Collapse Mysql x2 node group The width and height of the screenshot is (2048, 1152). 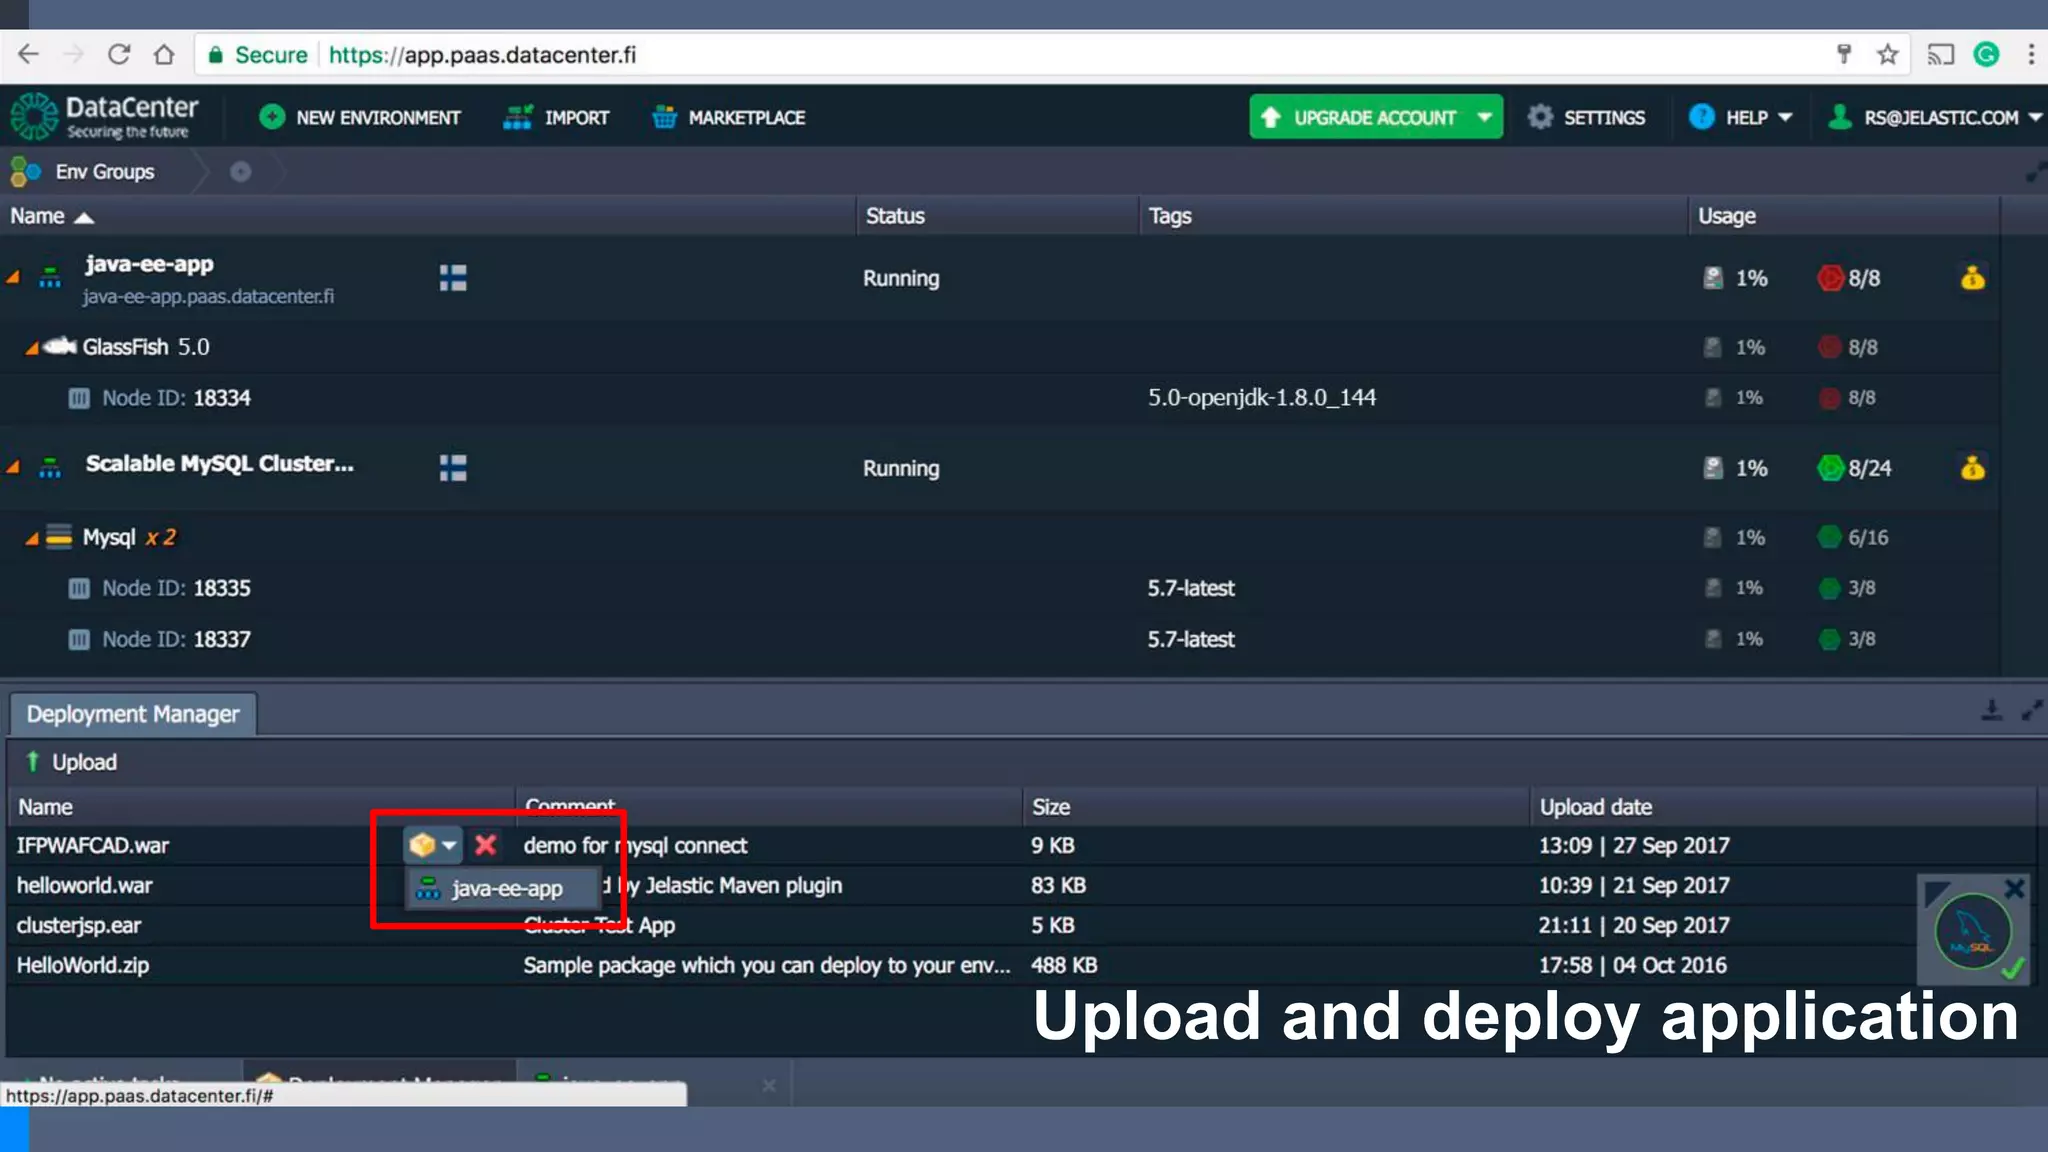click(x=32, y=538)
